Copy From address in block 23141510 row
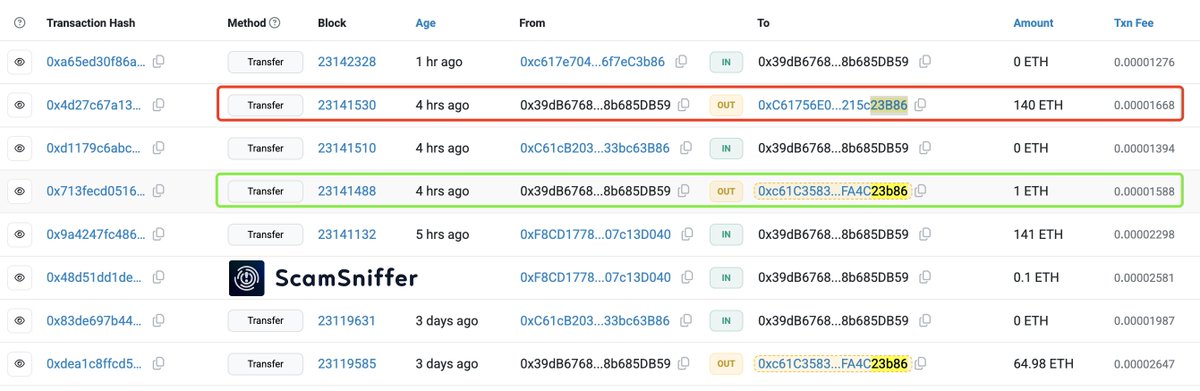 (686, 148)
